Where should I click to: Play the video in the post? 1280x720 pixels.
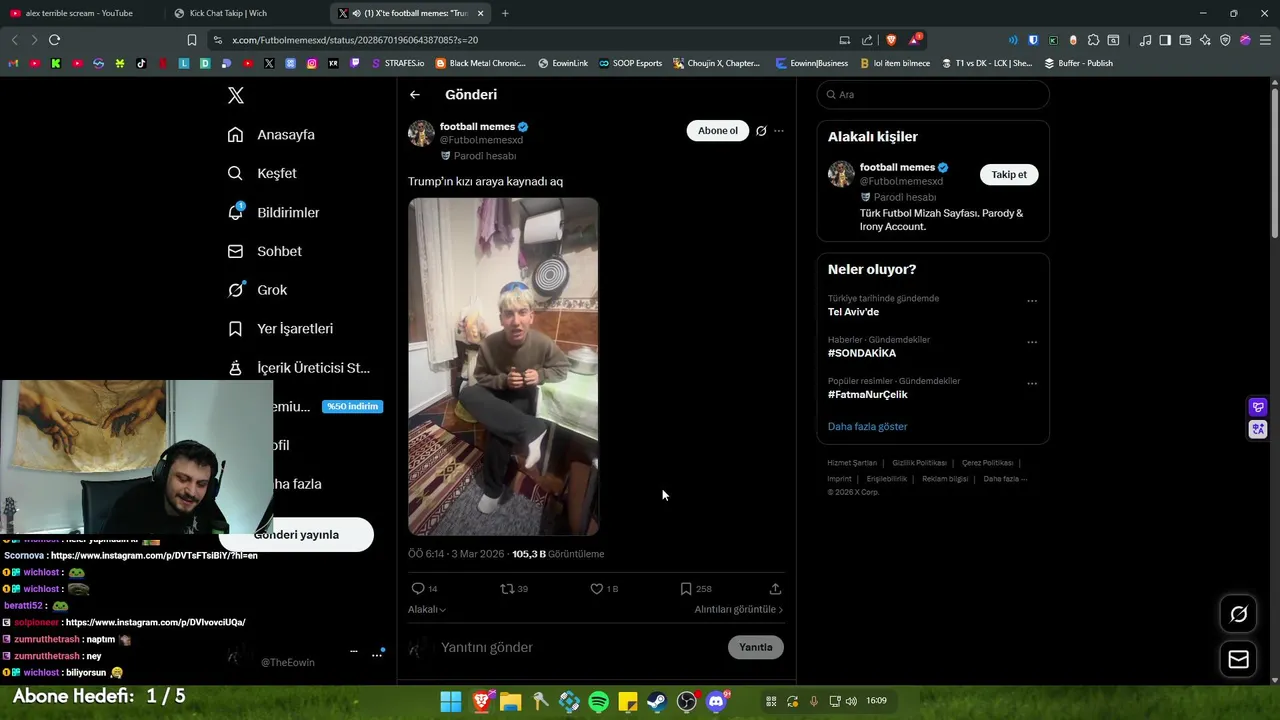click(503, 366)
